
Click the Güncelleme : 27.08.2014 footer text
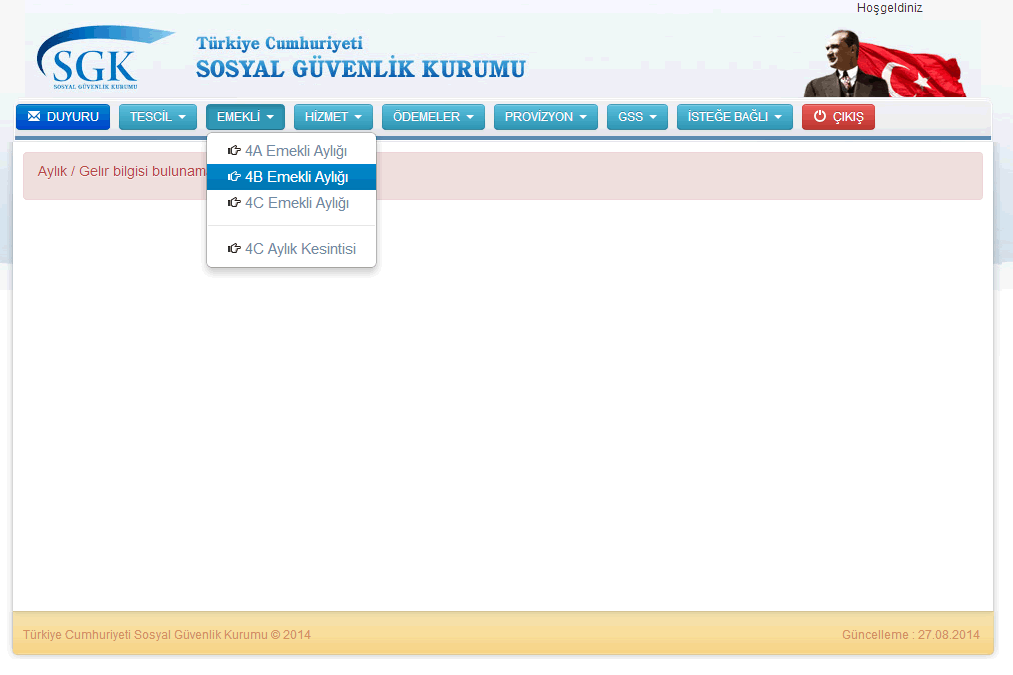pos(911,634)
